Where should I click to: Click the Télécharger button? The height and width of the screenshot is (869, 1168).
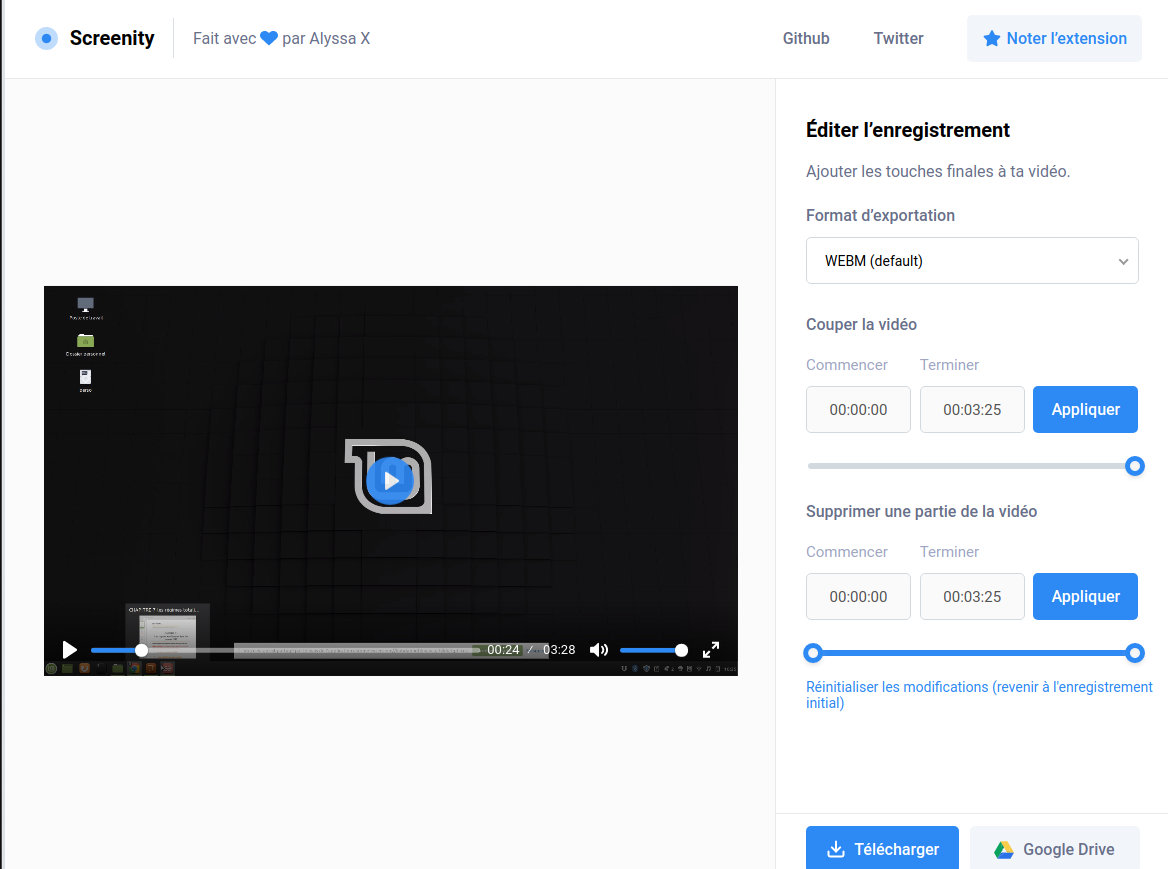[882, 848]
